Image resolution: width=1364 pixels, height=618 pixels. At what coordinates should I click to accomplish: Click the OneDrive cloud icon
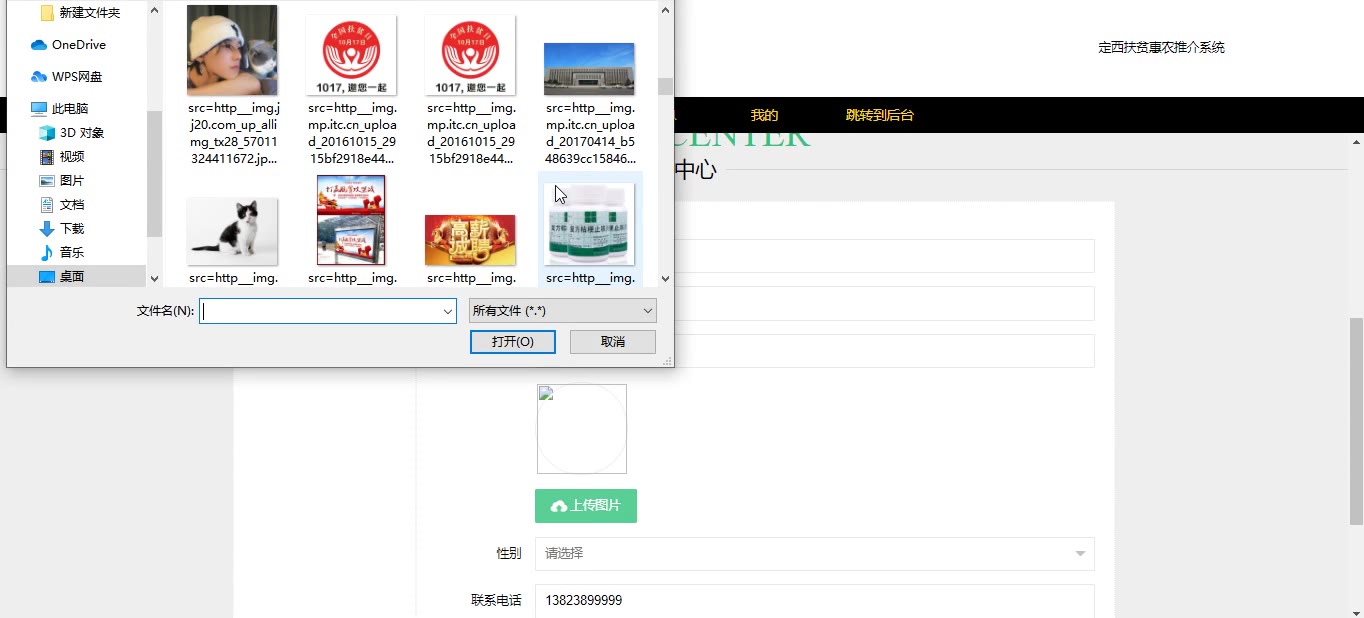(39, 45)
